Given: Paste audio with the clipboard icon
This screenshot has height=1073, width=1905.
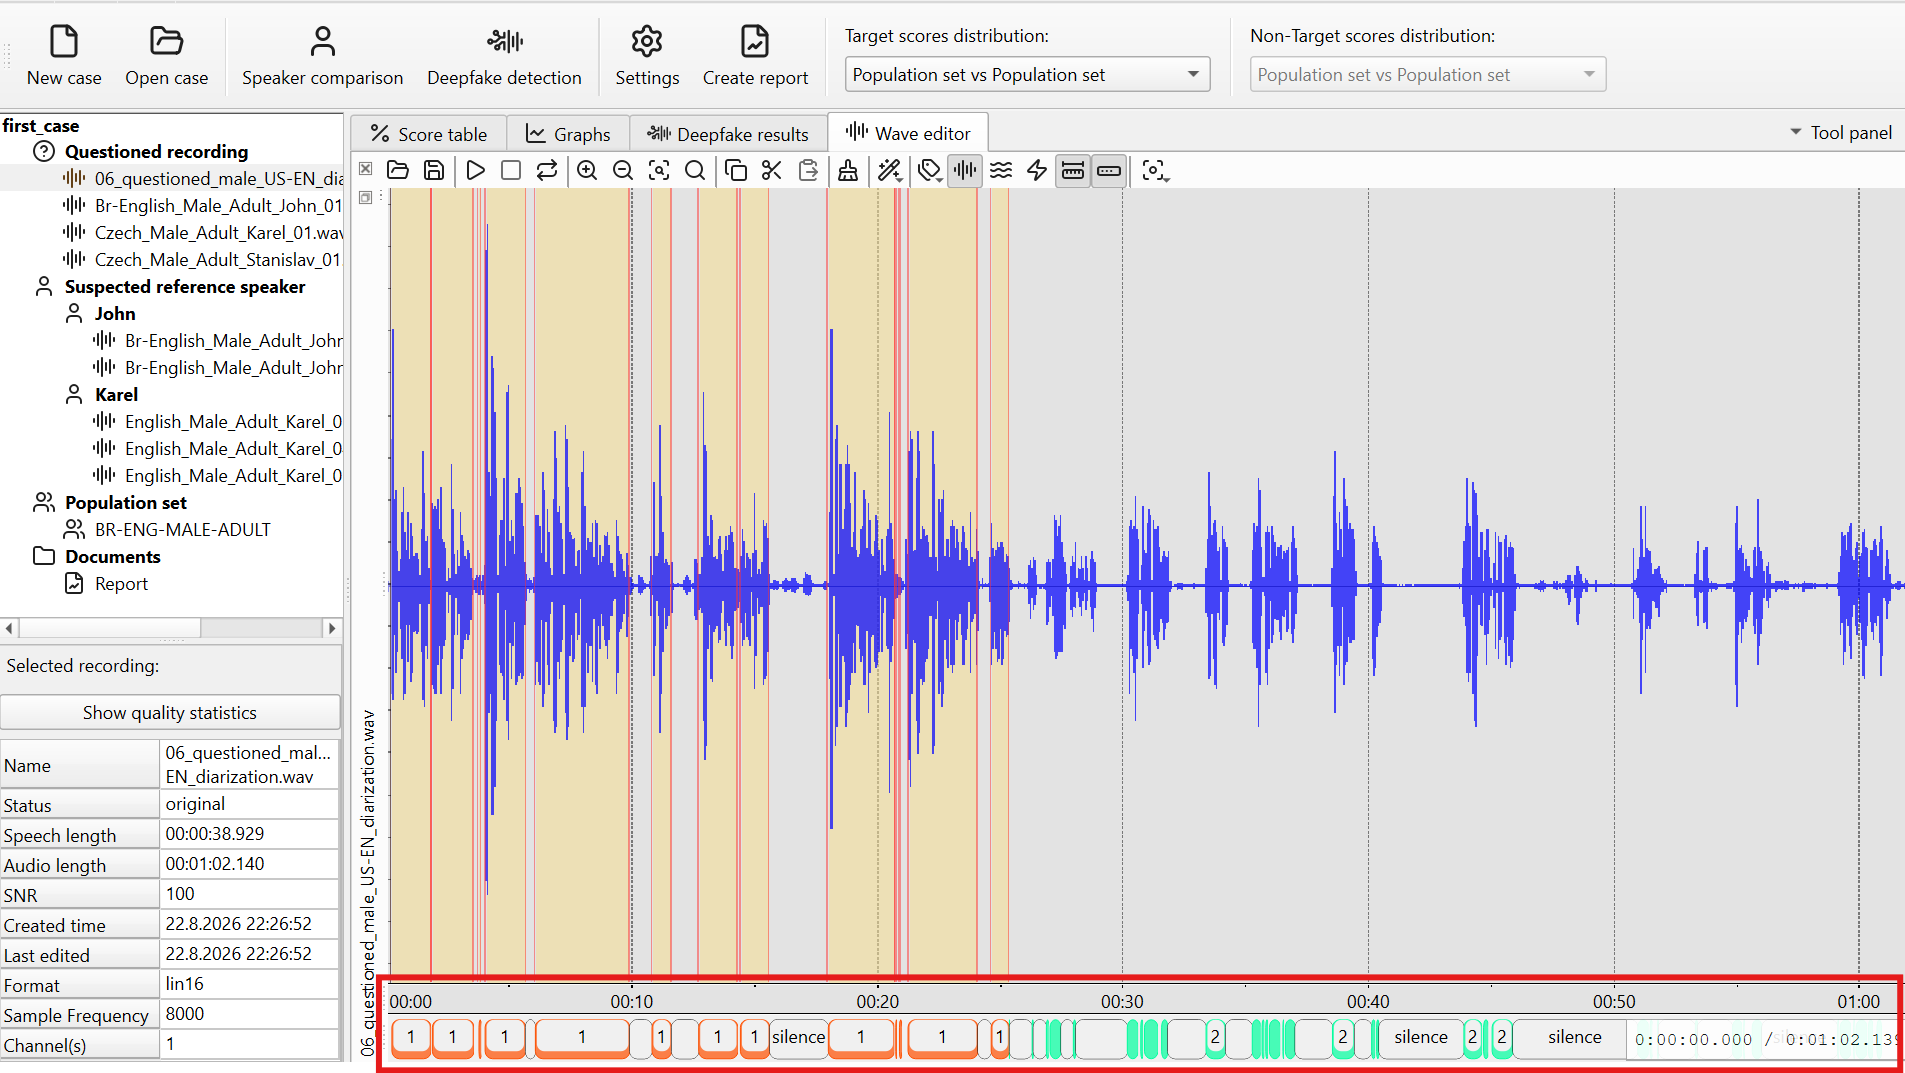Looking at the screenshot, I should [808, 170].
